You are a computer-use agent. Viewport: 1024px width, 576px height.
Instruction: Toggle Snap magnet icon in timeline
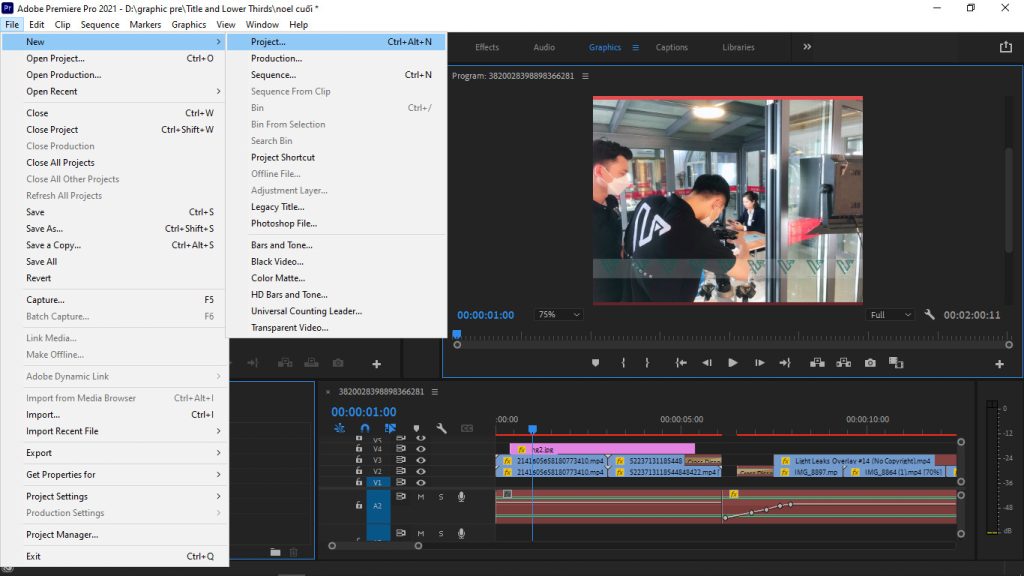coord(365,429)
